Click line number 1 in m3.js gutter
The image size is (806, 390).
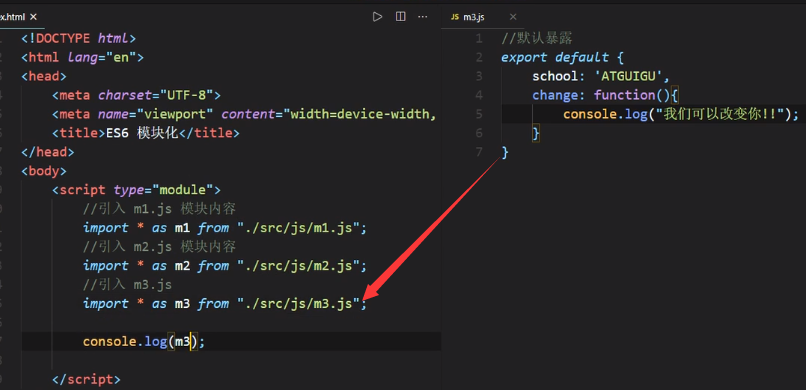click(x=479, y=38)
